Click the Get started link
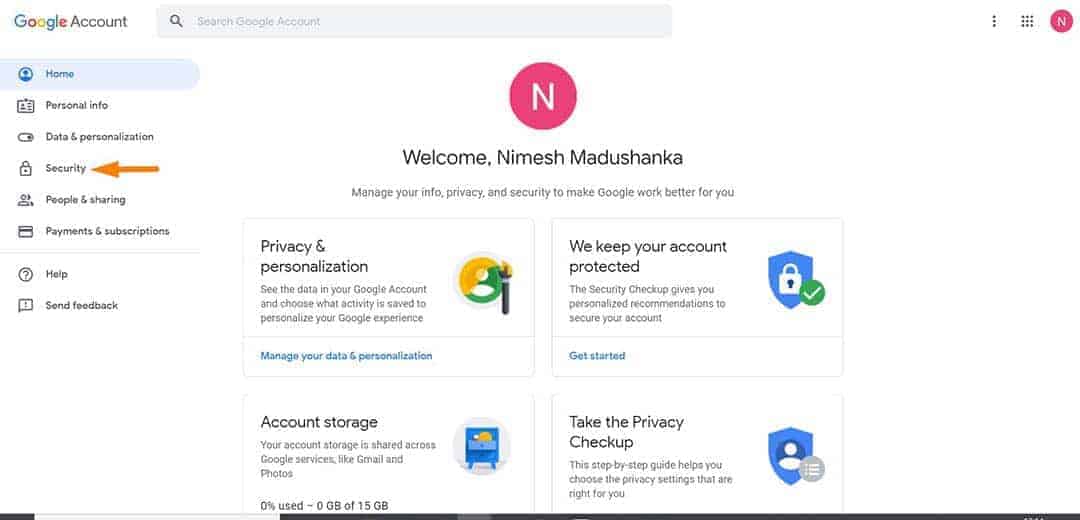 pos(597,356)
